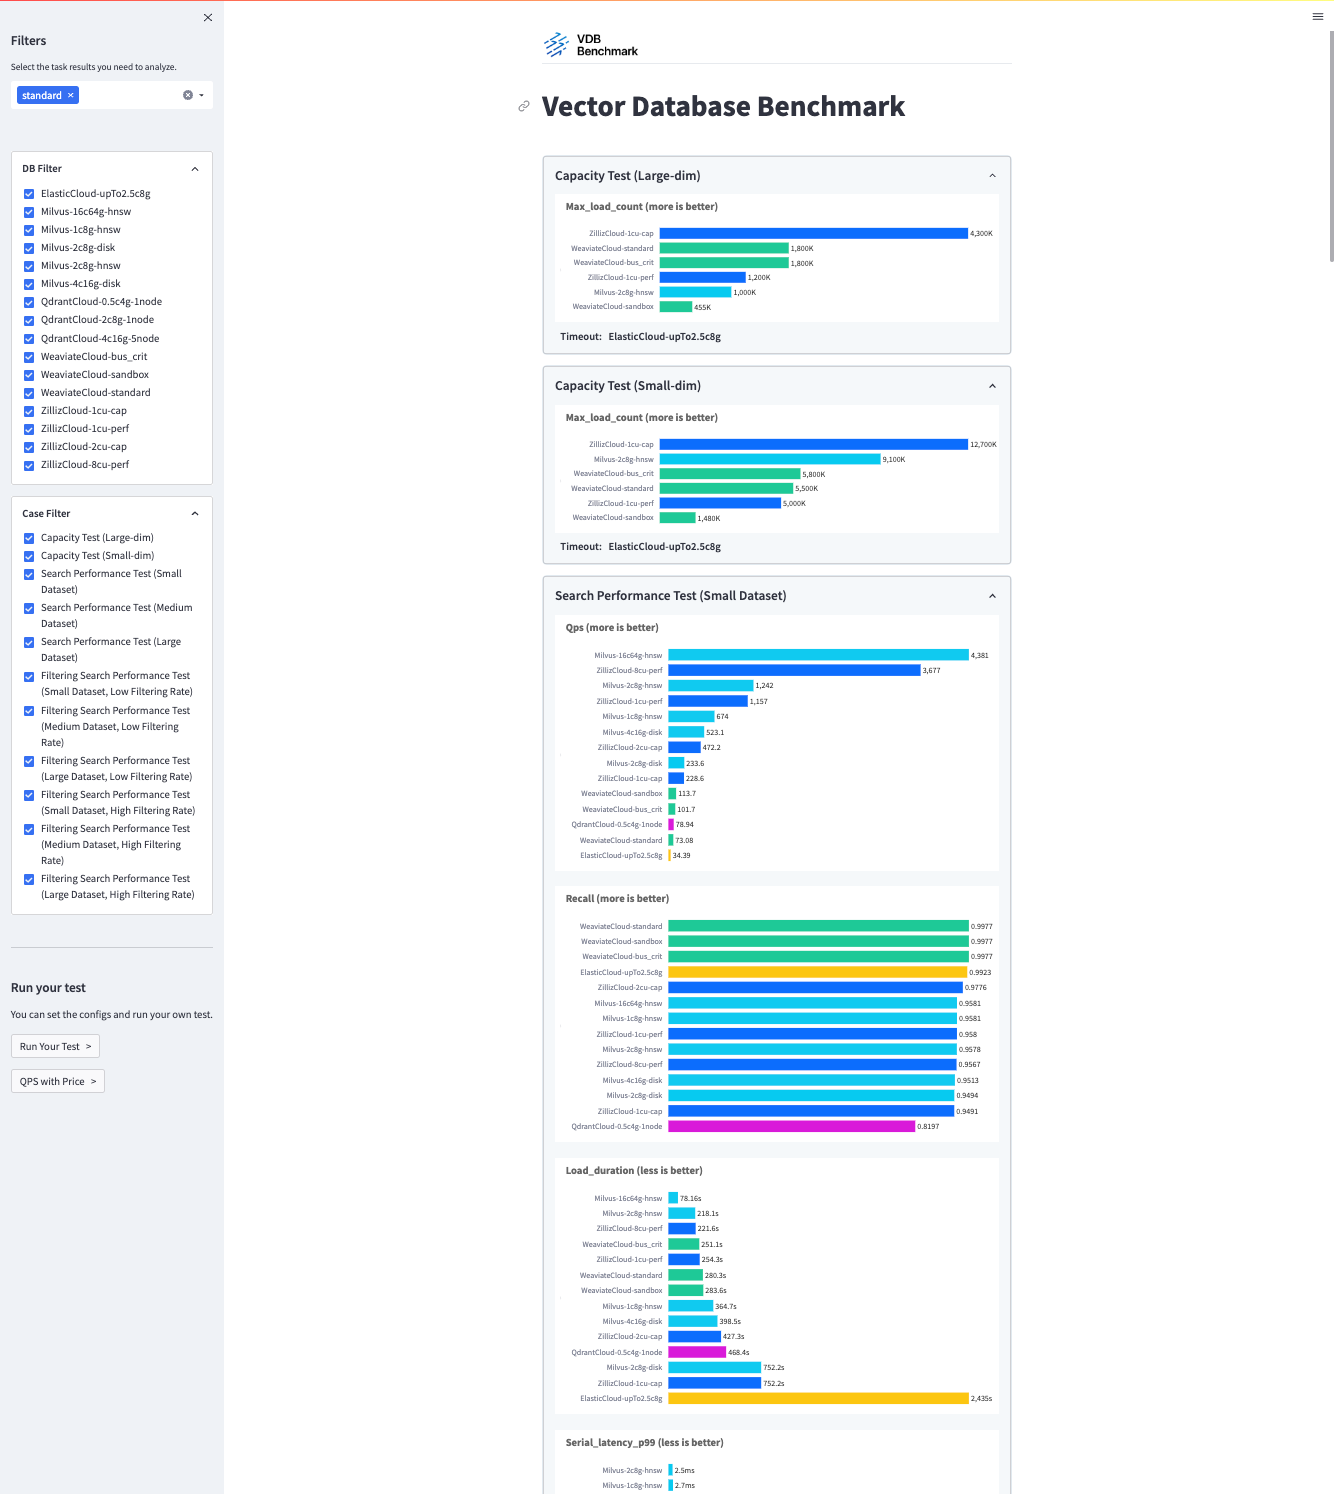Uncheck Capacity Test (Small-dim) case

pos(29,556)
